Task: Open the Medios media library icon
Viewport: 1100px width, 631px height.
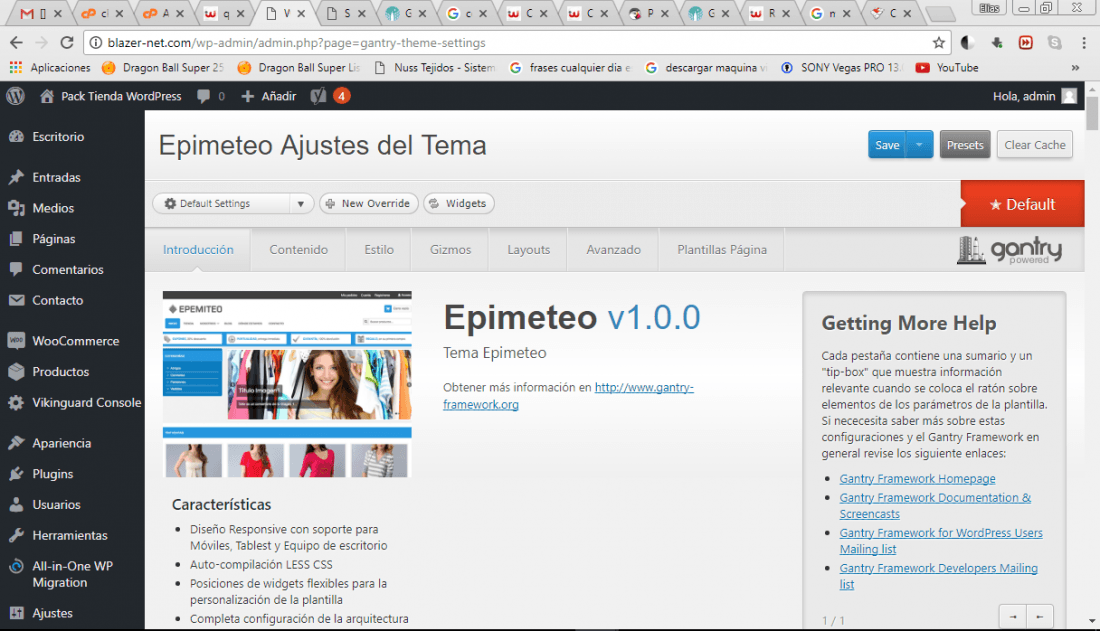Action: coord(16,208)
